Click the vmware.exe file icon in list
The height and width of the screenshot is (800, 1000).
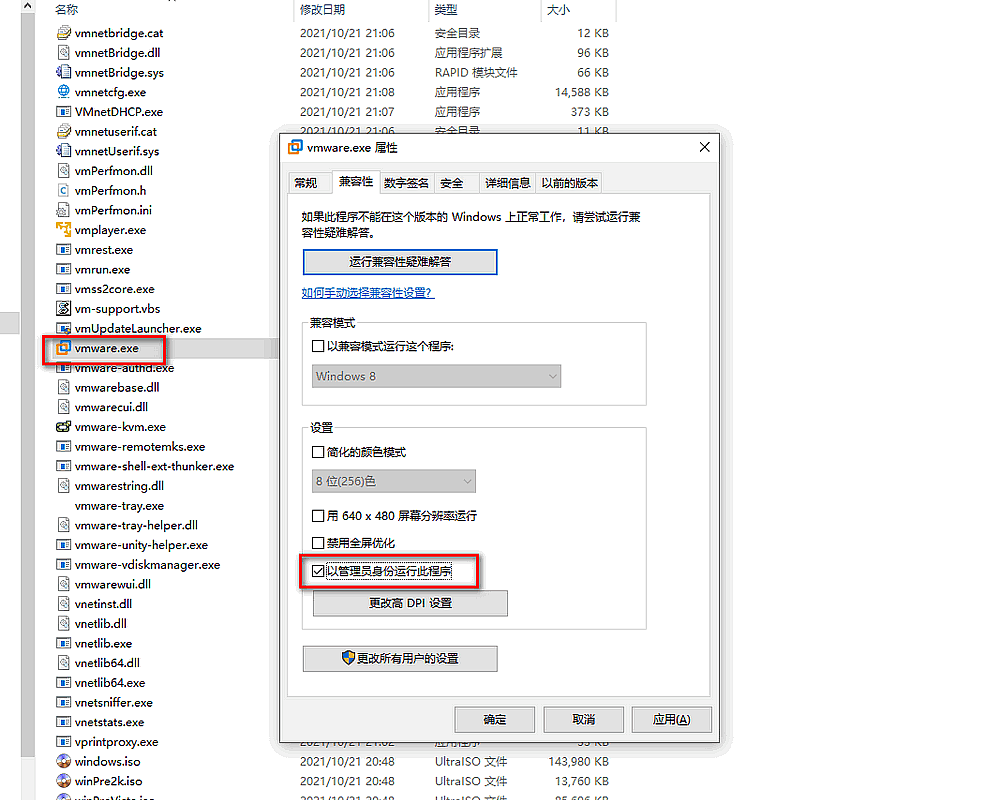[x=65, y=348]
